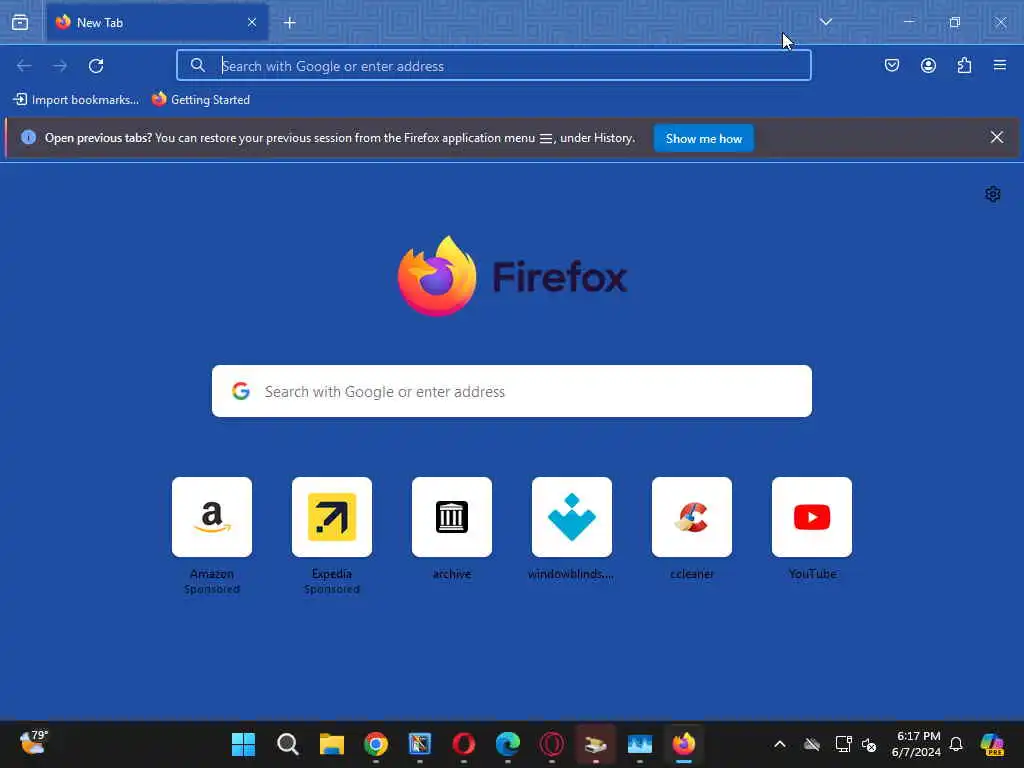The image size is (1024, 768).
Task: Go forward one page
Action: coord(60,66)
